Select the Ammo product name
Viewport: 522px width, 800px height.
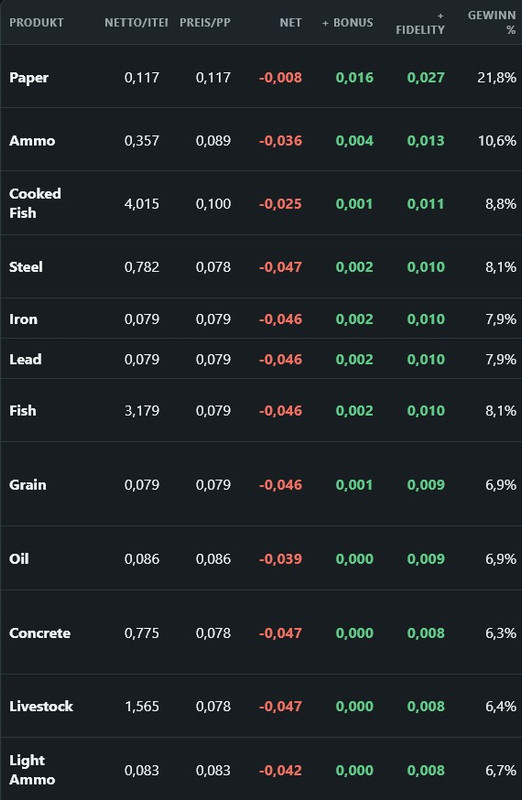click(x=32, y=140)
